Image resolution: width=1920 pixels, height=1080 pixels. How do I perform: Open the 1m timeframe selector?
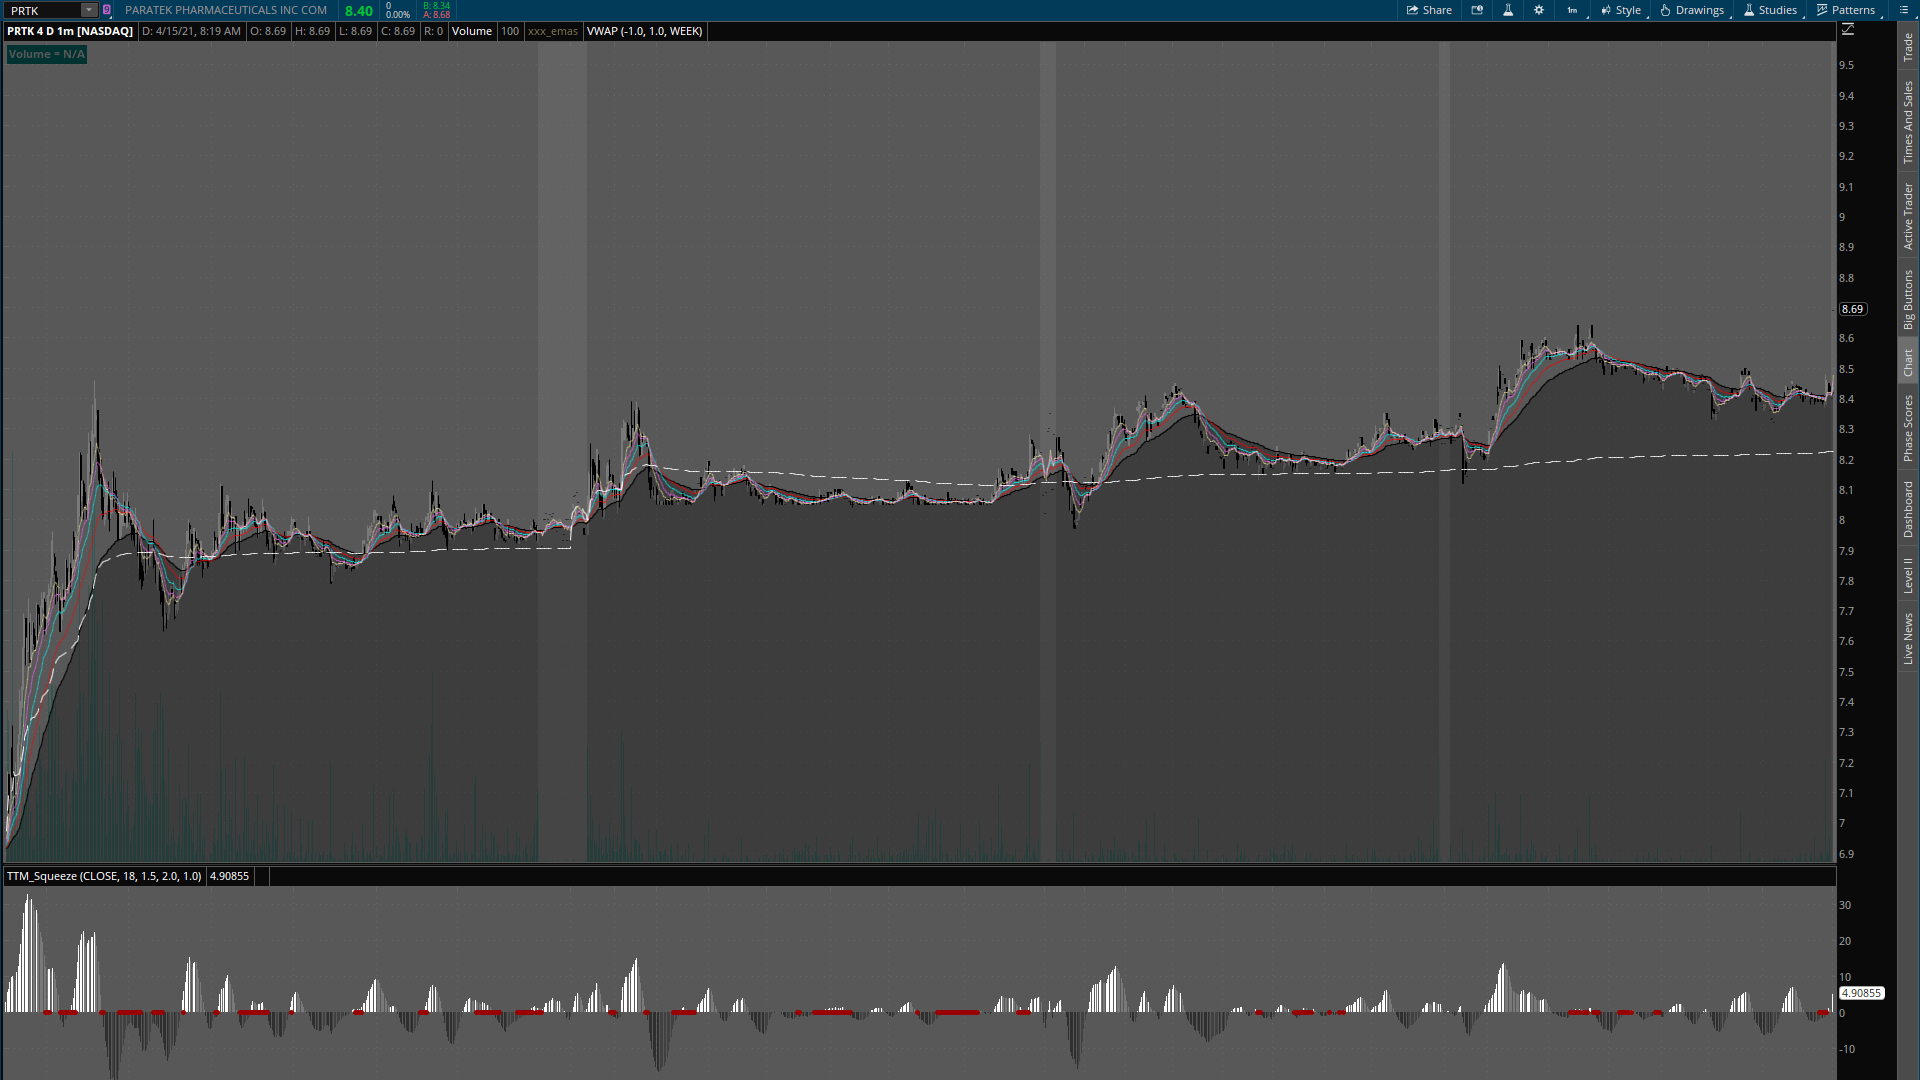[x=1573, y=10]
